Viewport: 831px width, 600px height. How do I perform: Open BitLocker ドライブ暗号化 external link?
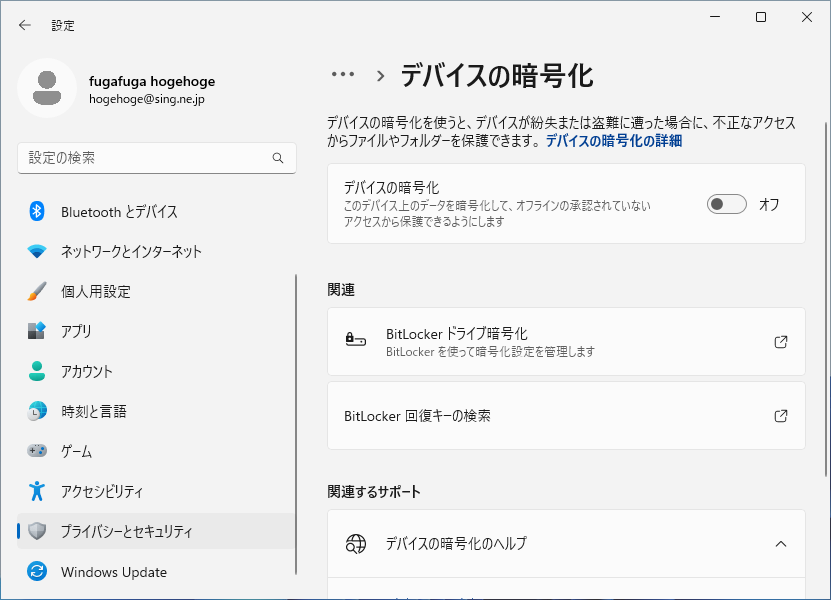(781, 342)
